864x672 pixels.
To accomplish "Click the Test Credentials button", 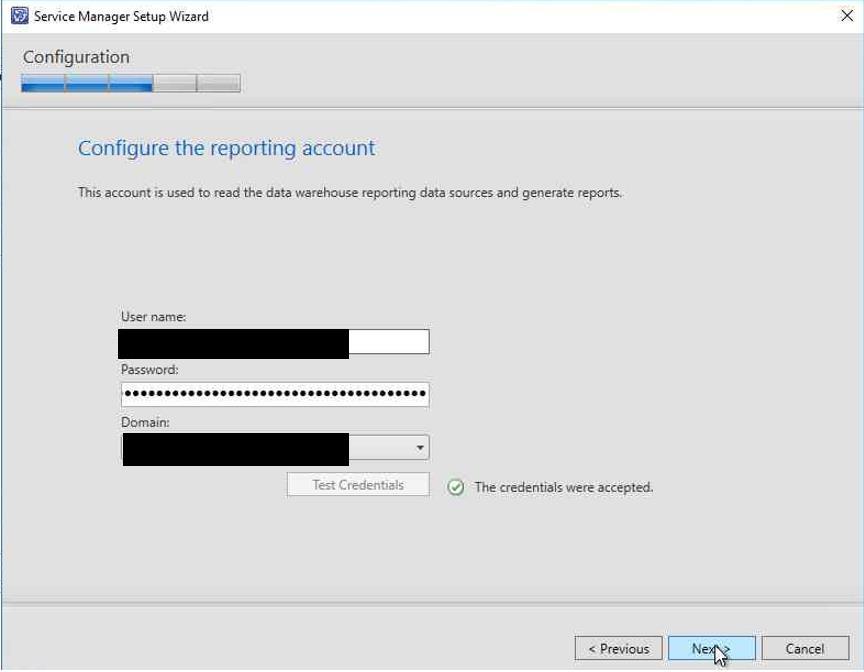I will click(x=358, y=485).
